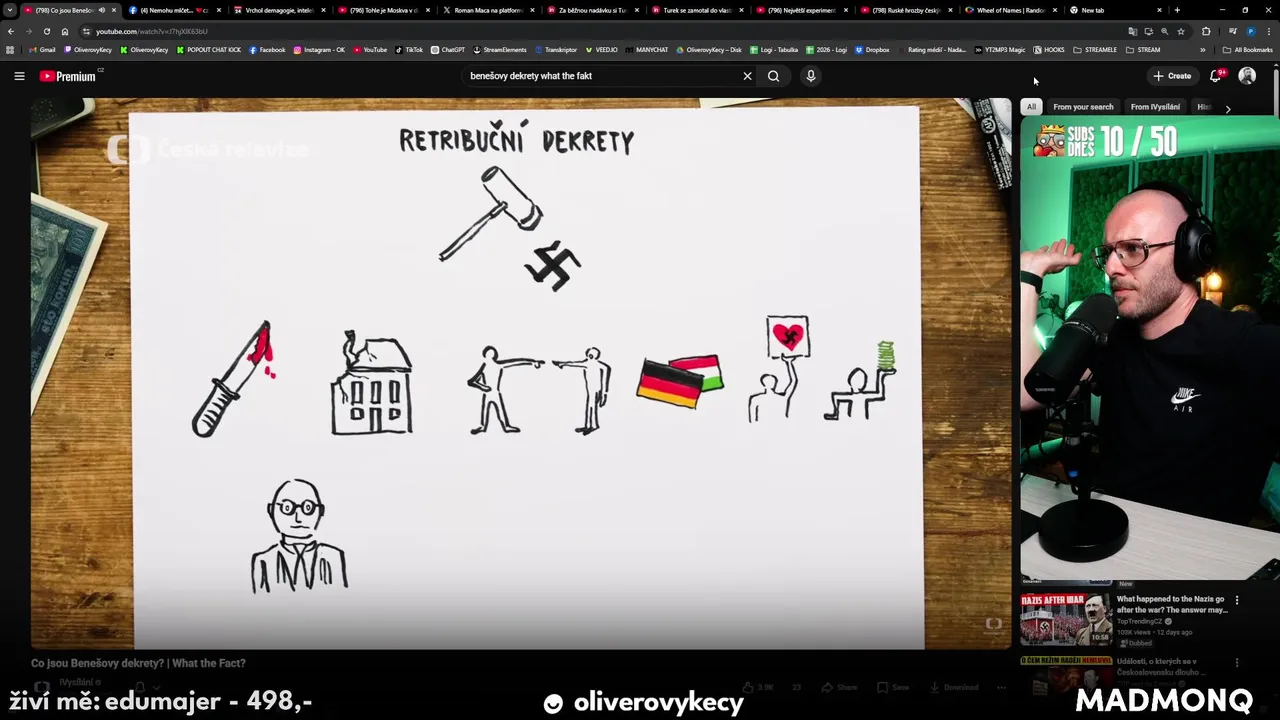Screen dimensions: 1280x720
Task: Open YouTube notifications bell
Action: click(1216, 76)
